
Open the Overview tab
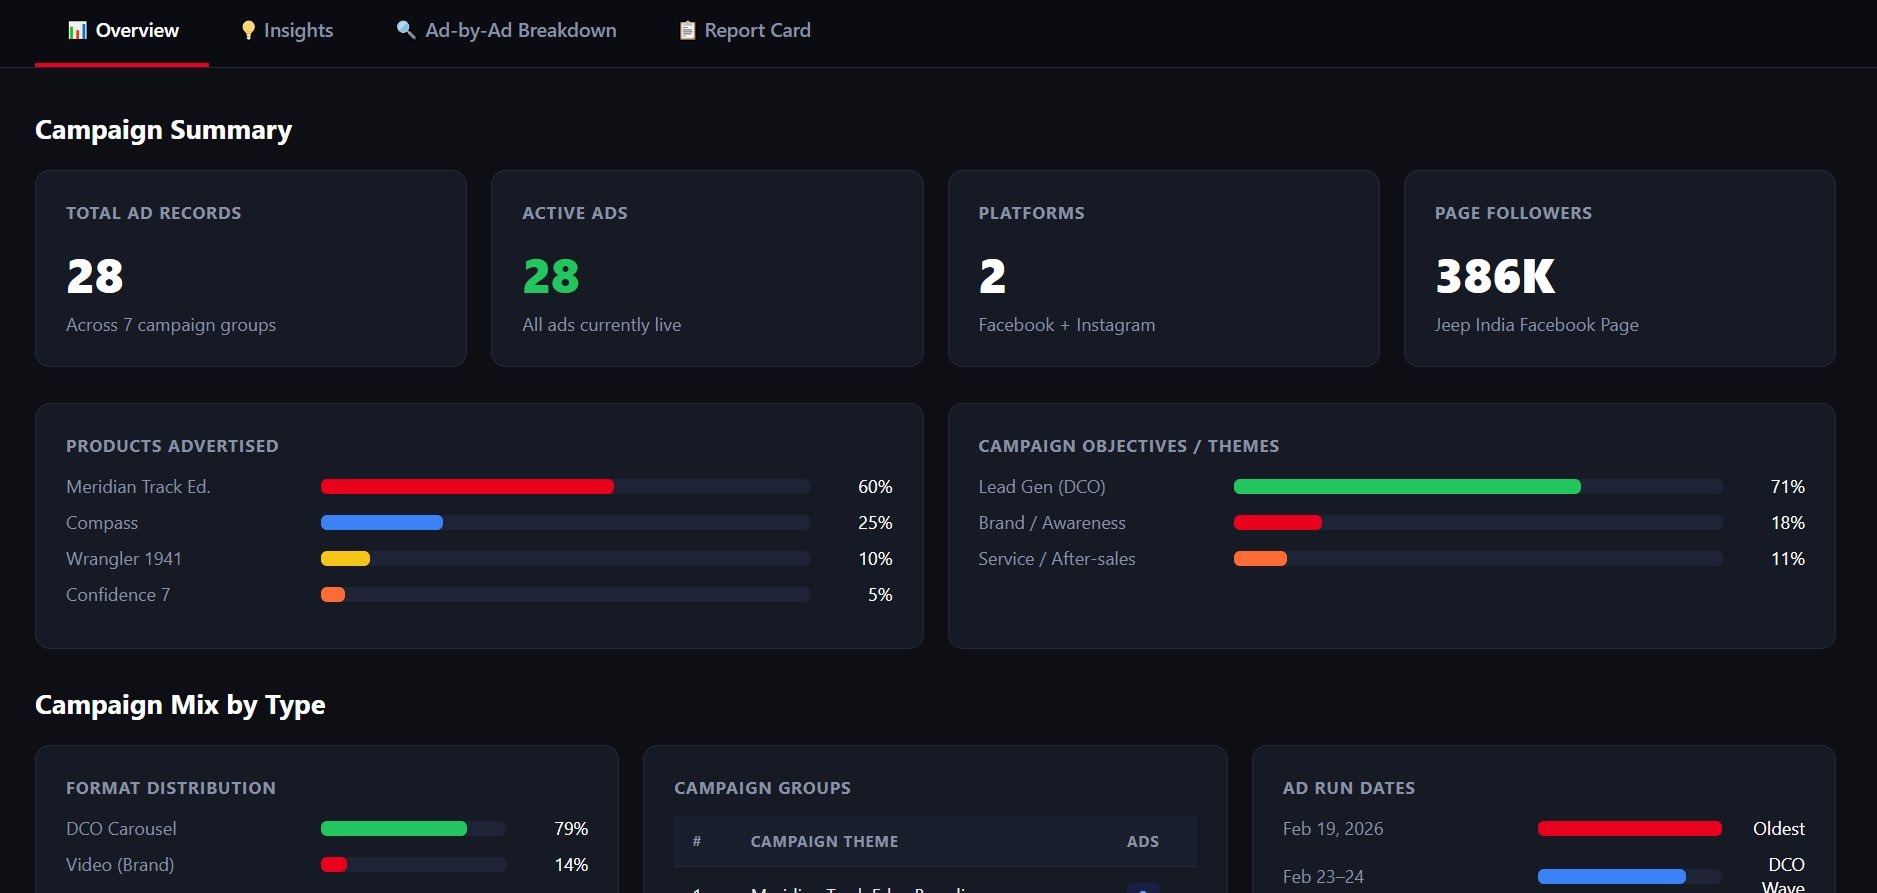122,31
